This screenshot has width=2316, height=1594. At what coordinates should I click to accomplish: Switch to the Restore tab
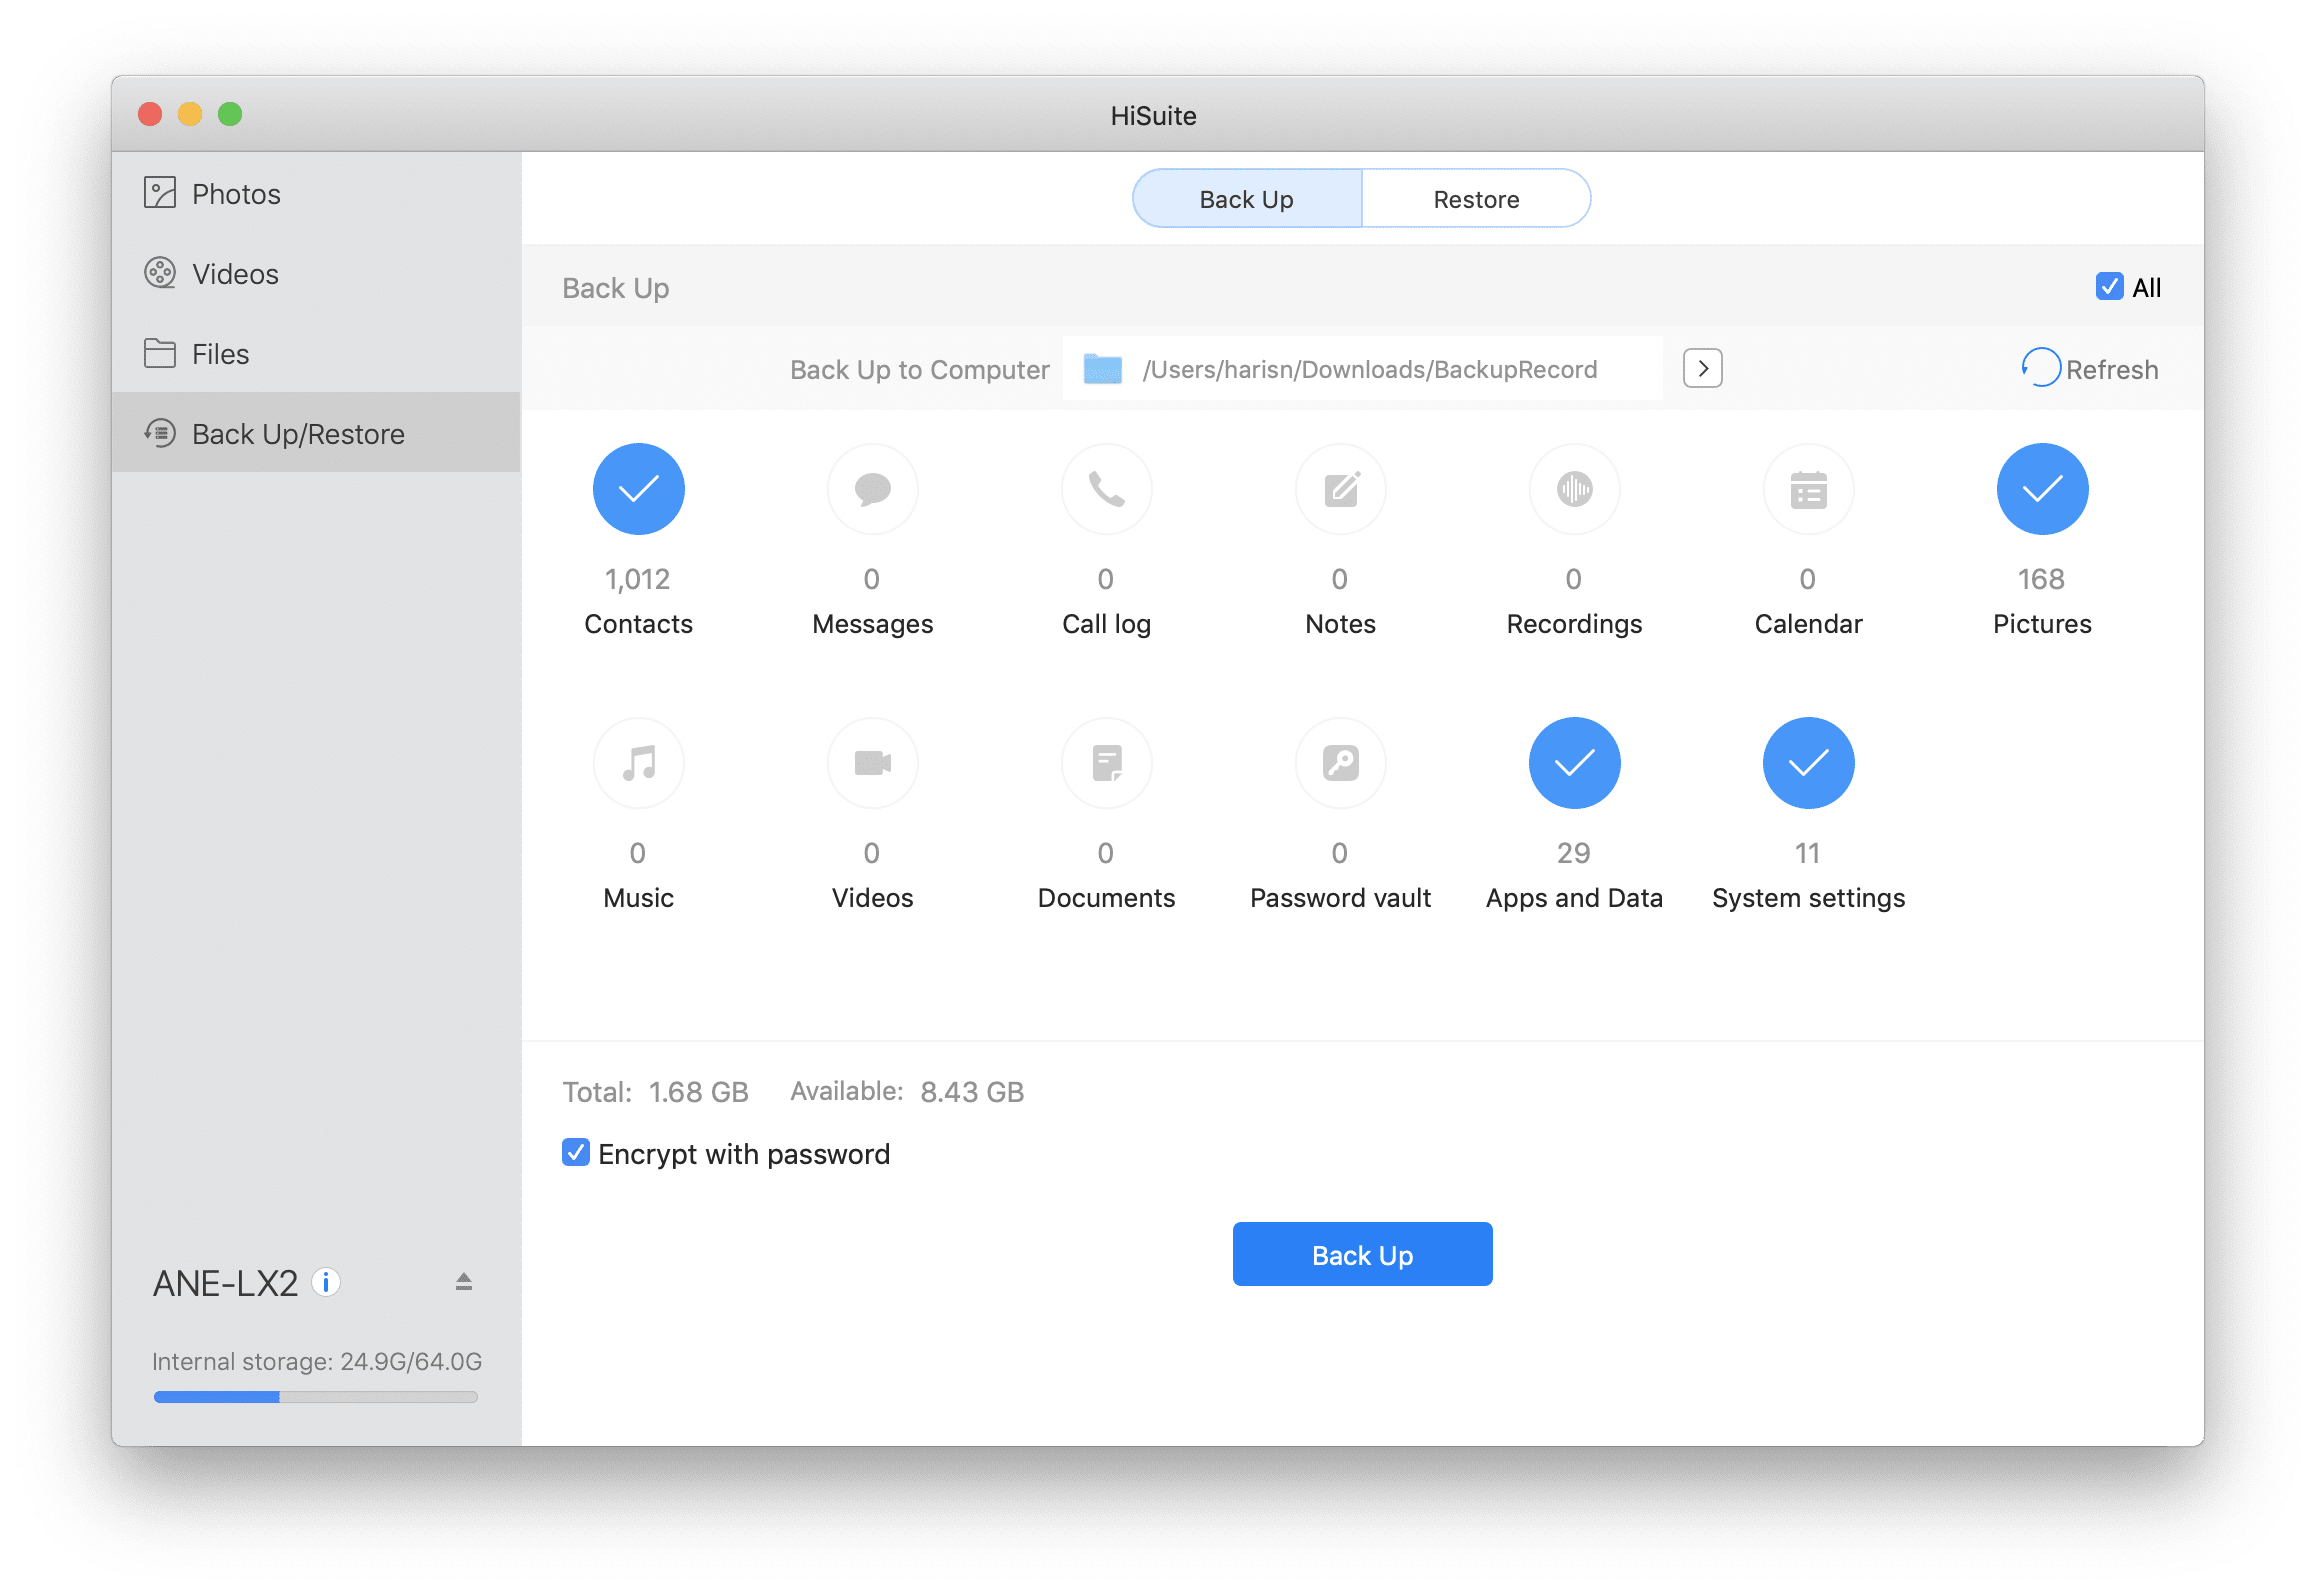point(1475,198)
